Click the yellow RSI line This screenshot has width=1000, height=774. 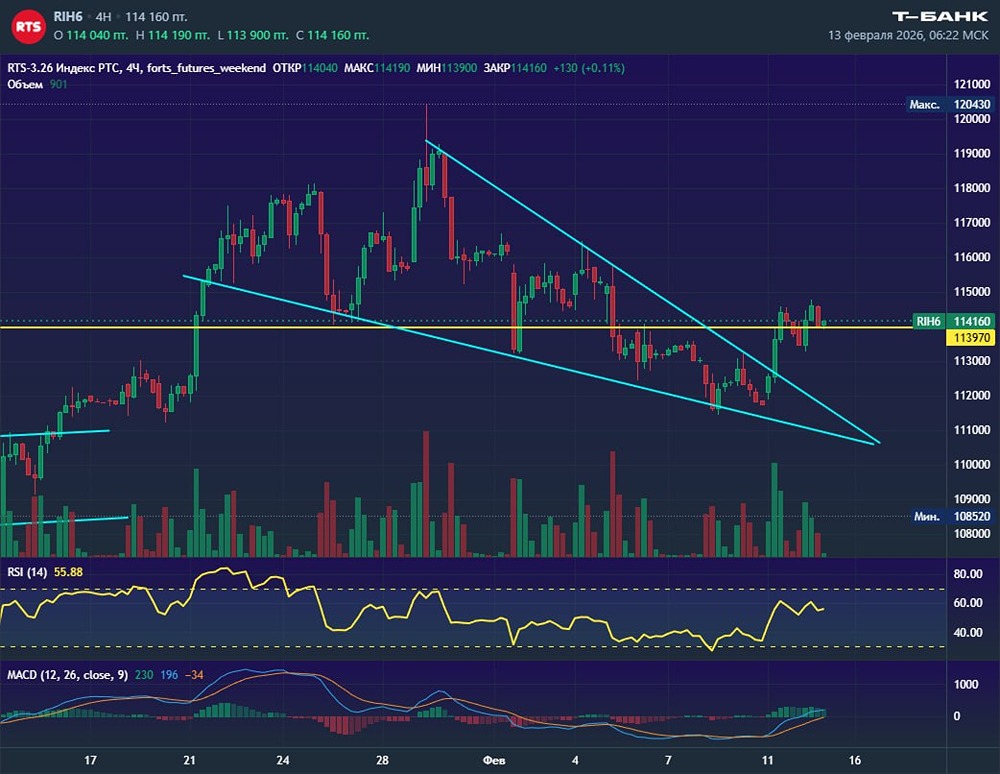click(x=414, y=610)
